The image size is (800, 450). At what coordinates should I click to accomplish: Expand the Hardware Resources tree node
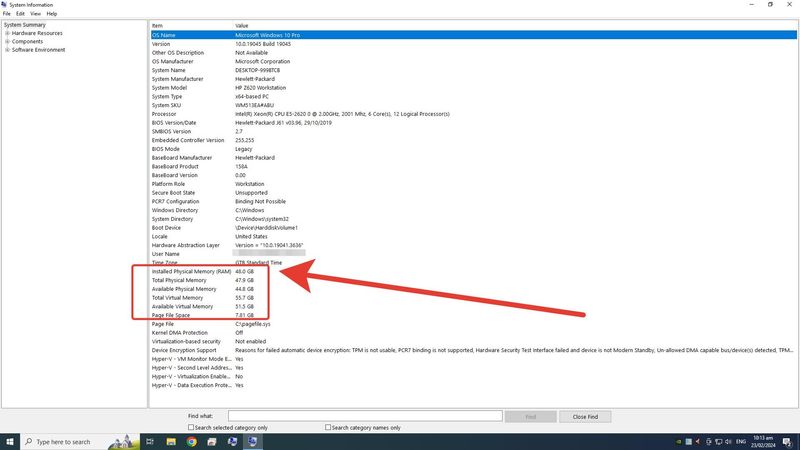click(7, 33)
